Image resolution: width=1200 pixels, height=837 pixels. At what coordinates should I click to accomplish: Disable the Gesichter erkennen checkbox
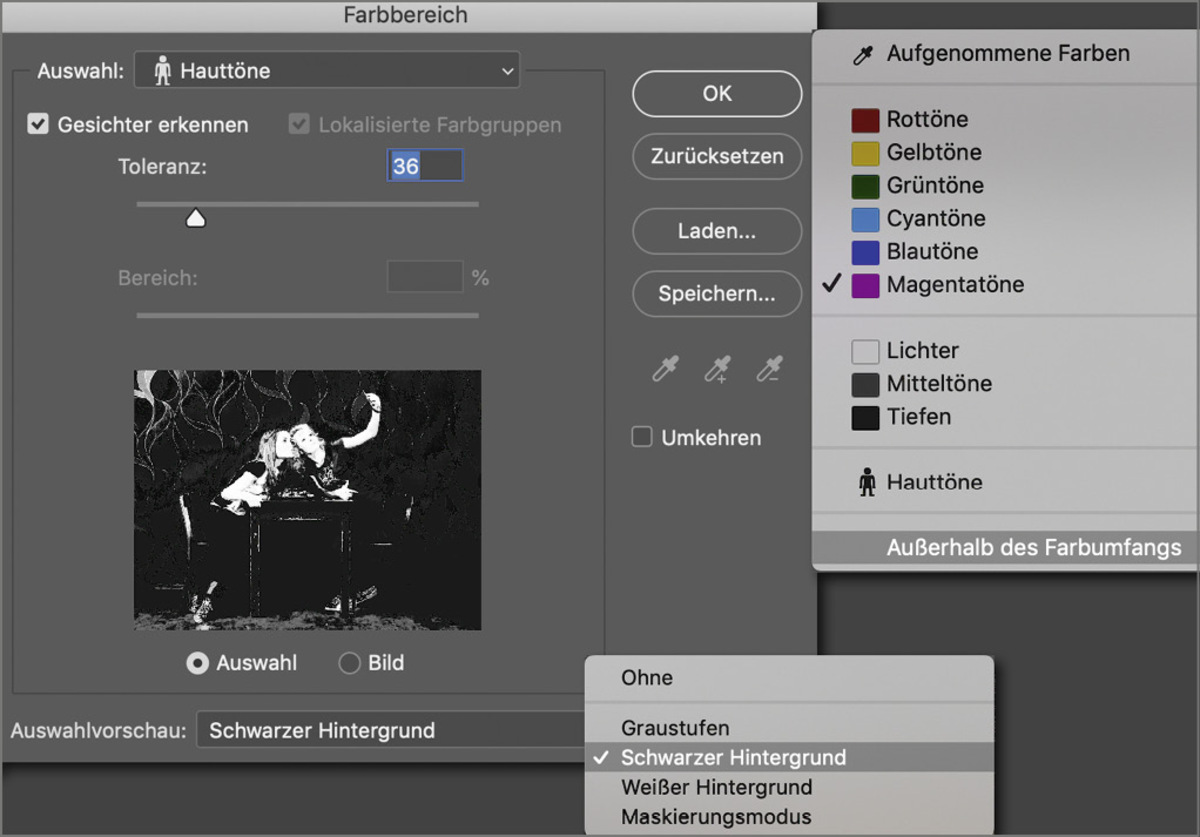click(x=37, y=124)
